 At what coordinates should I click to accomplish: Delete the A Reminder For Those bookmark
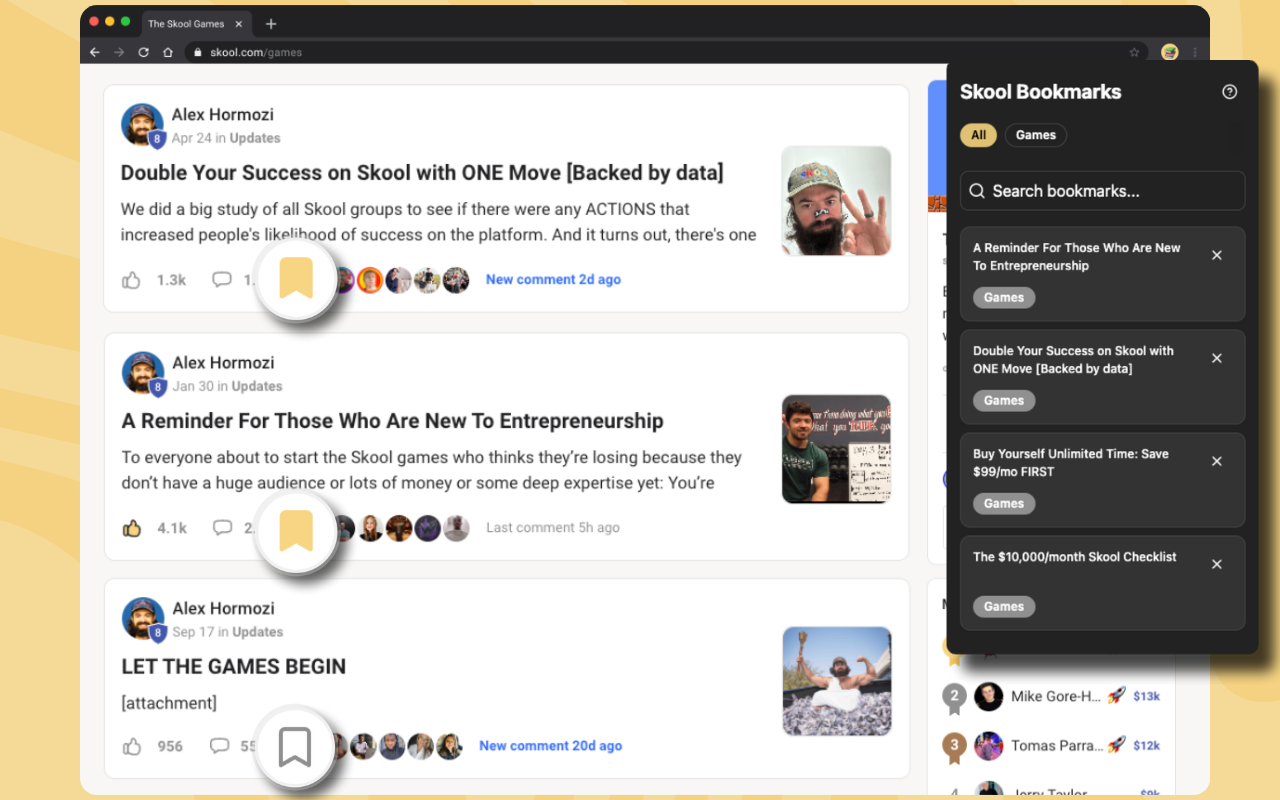click(x=1217, y=255)
